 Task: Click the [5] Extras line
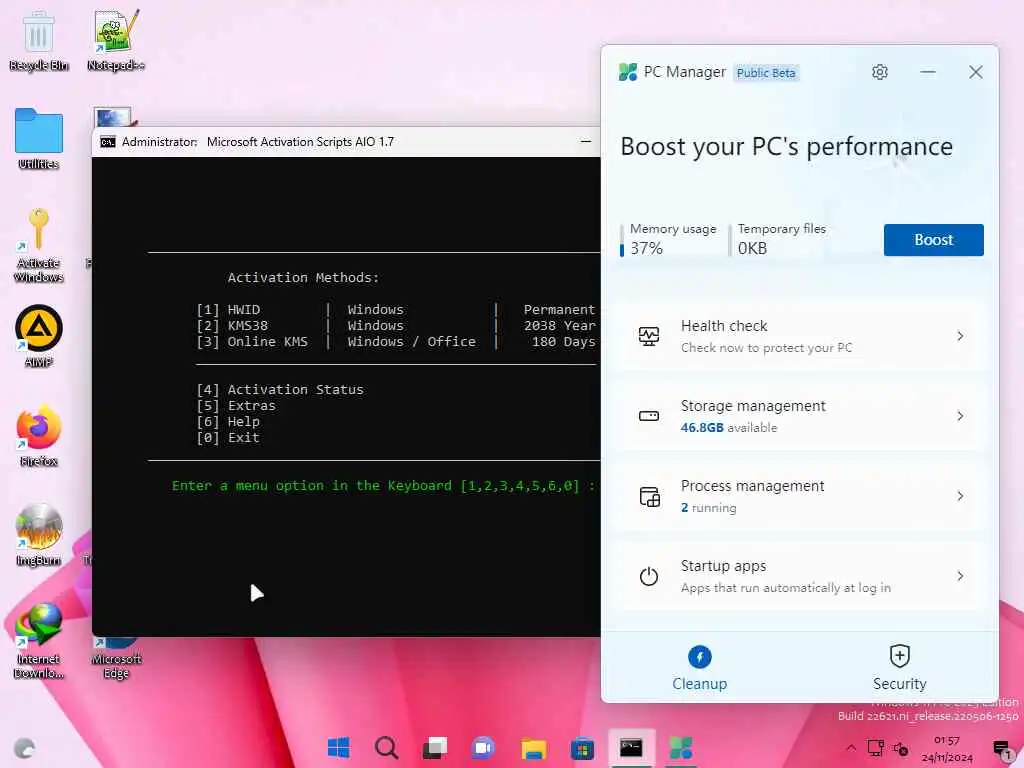(236, 406)
